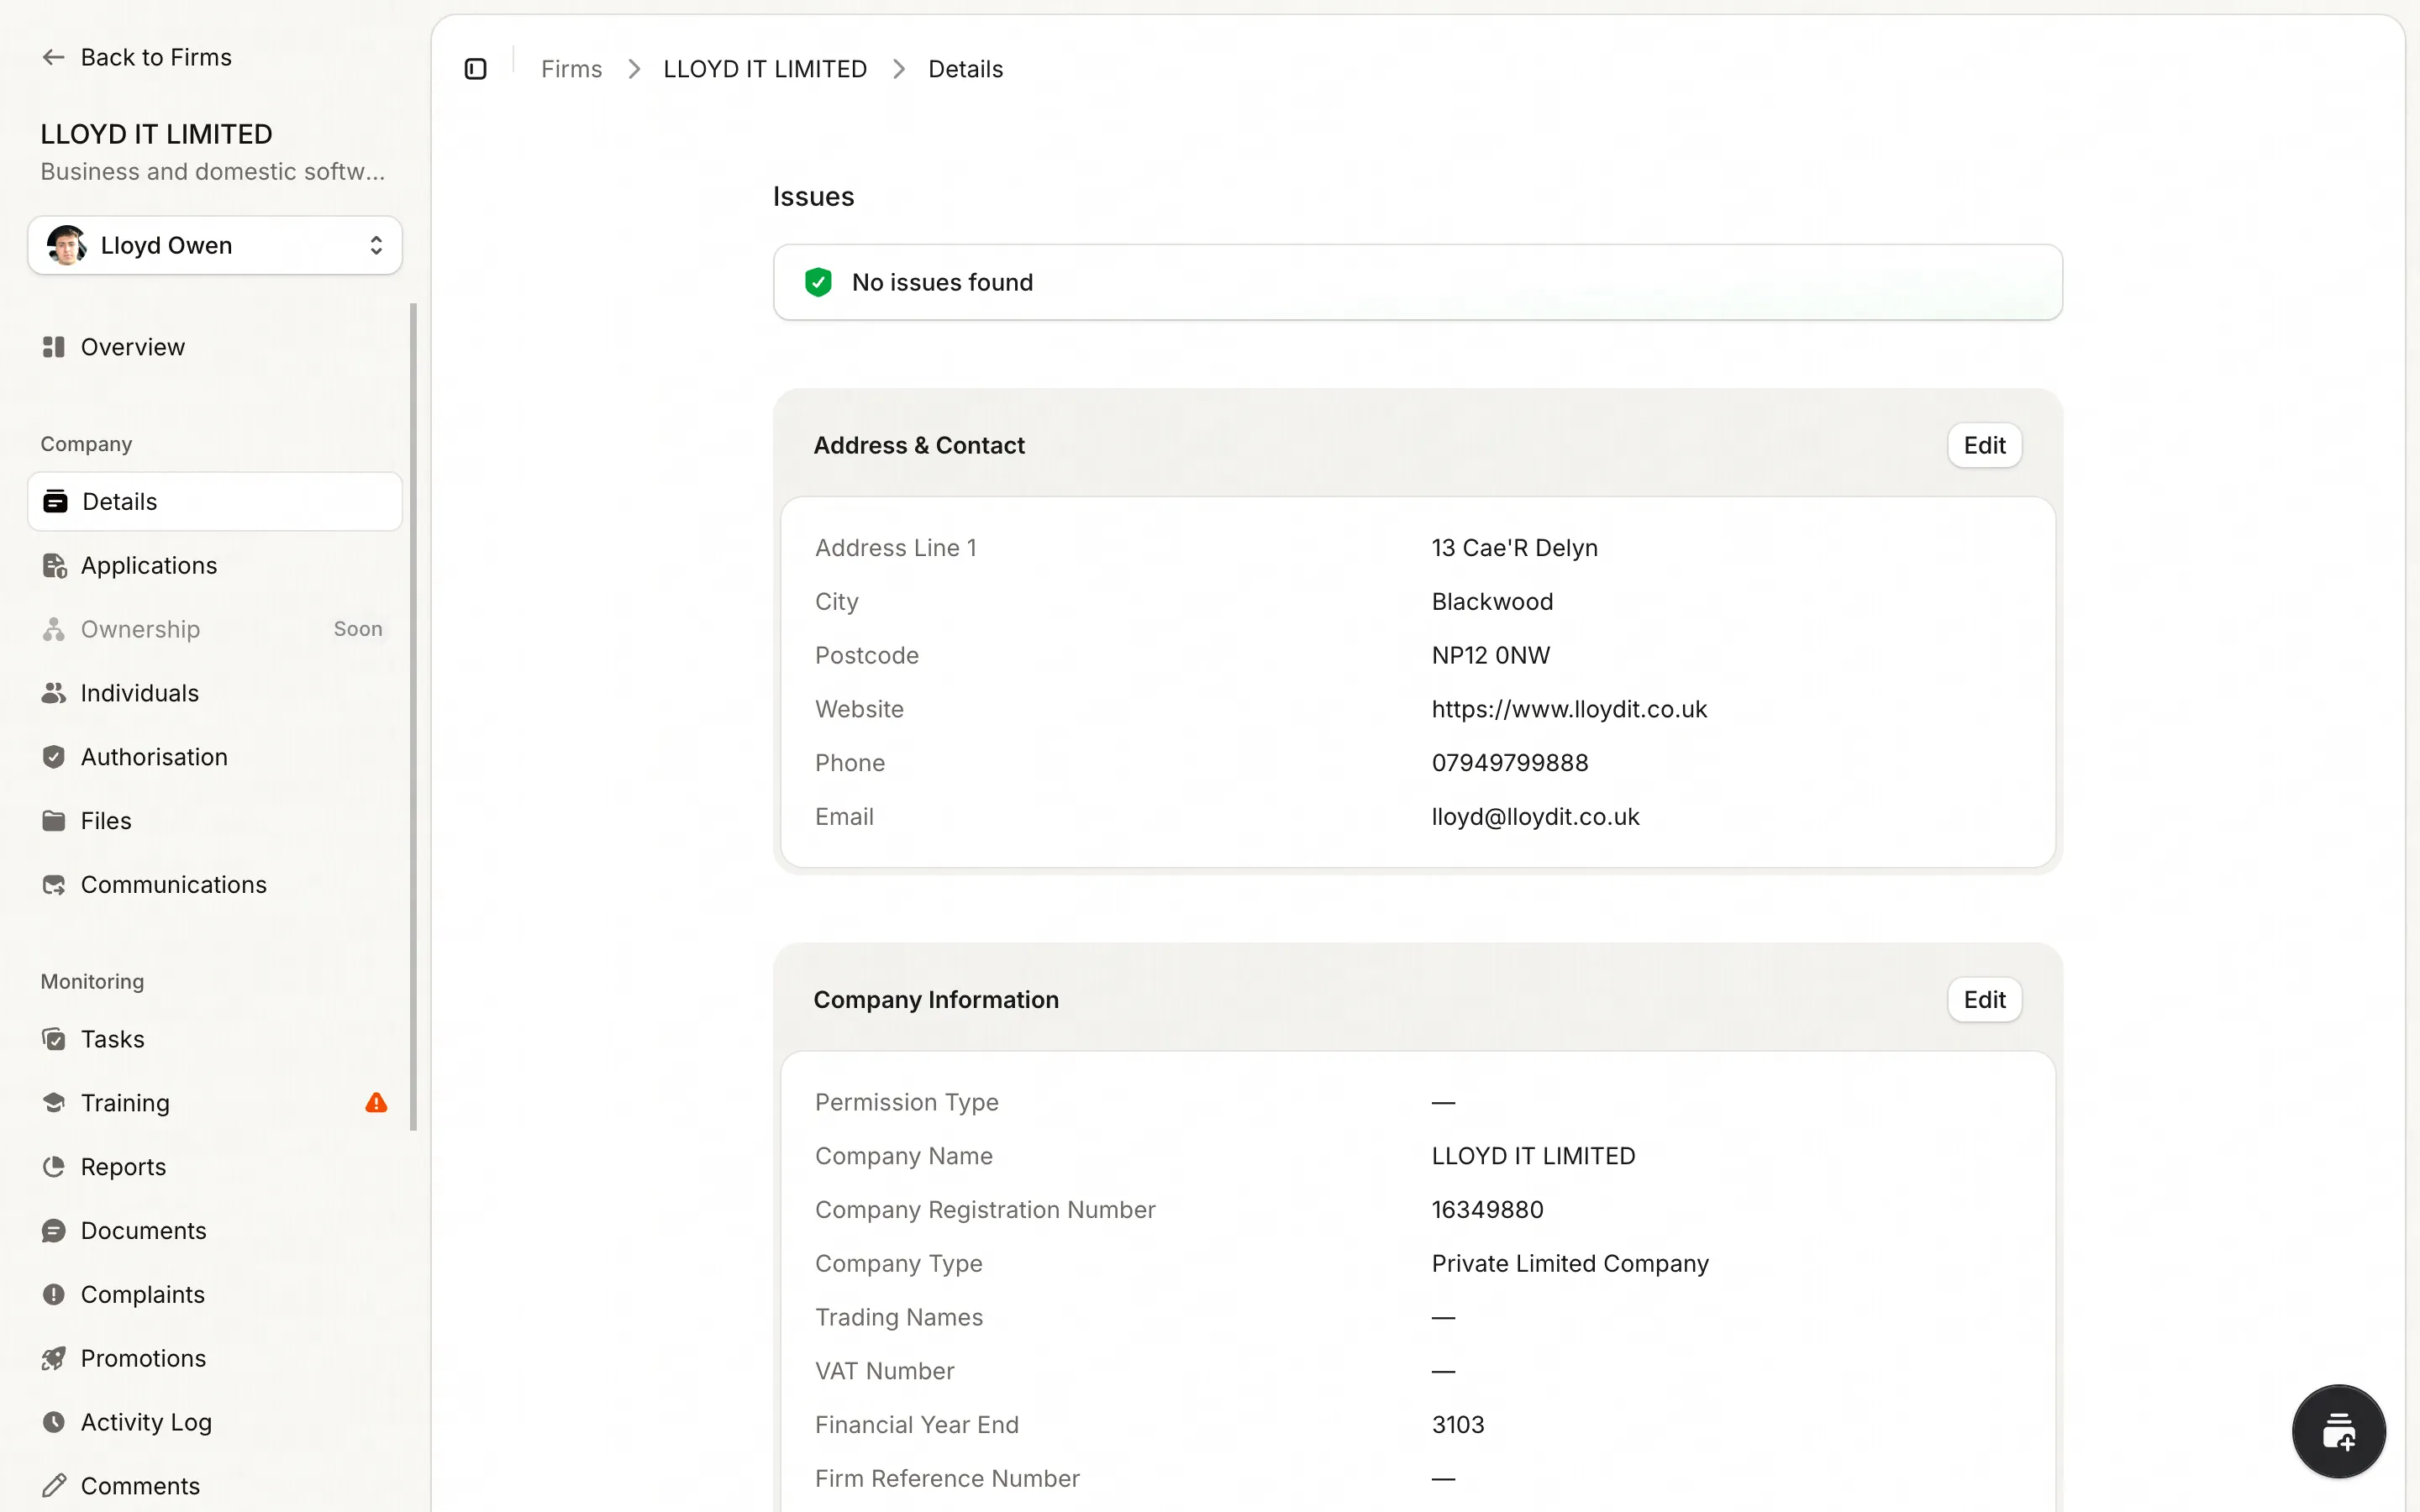Click the green shield No issues icon
The image size is (2420, 1512).
point(818,283)
